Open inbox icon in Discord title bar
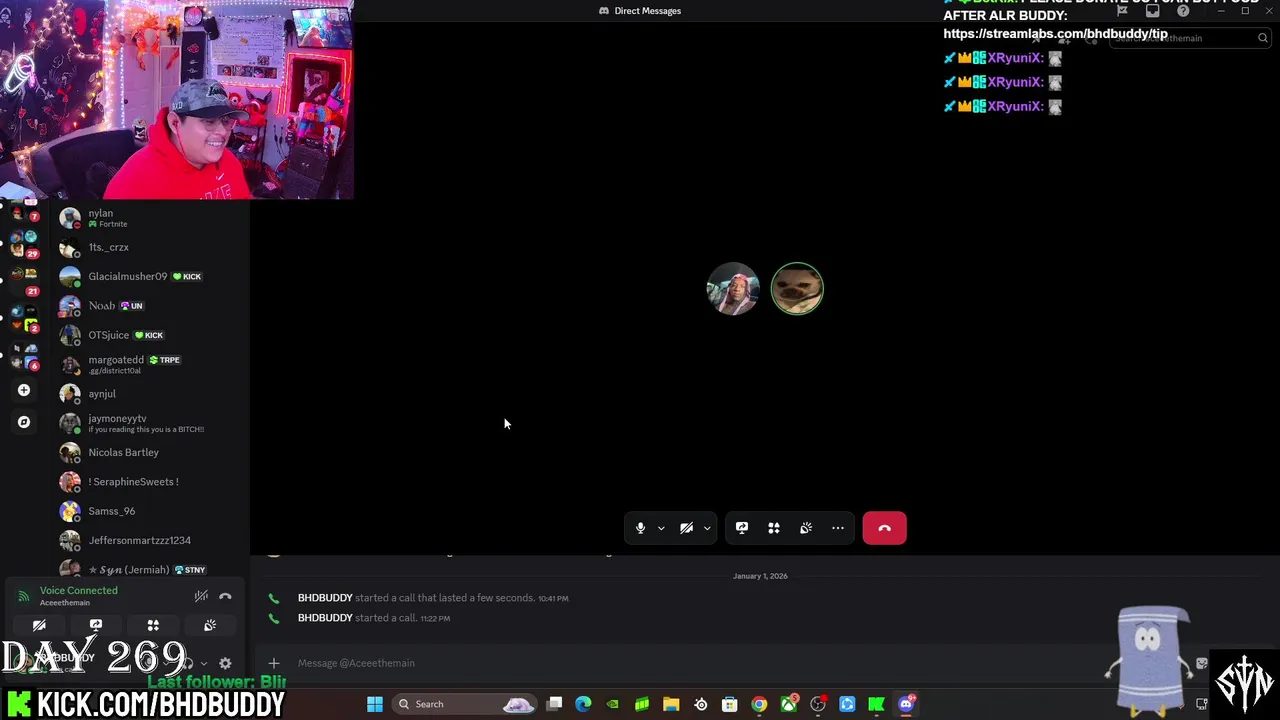 coord(1152,11)
